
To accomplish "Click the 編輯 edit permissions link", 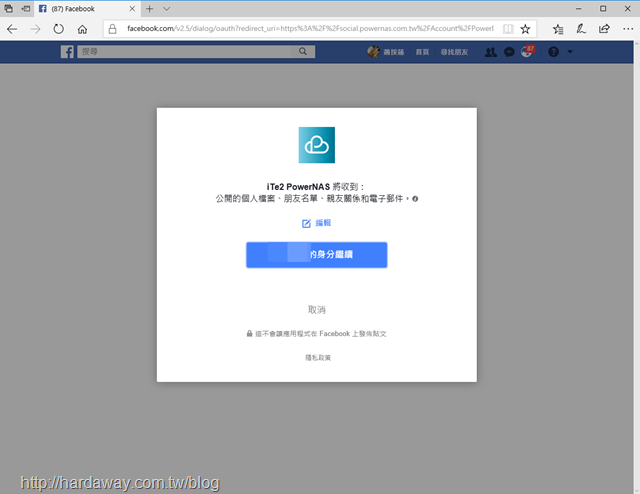I will tap(317, 223).
